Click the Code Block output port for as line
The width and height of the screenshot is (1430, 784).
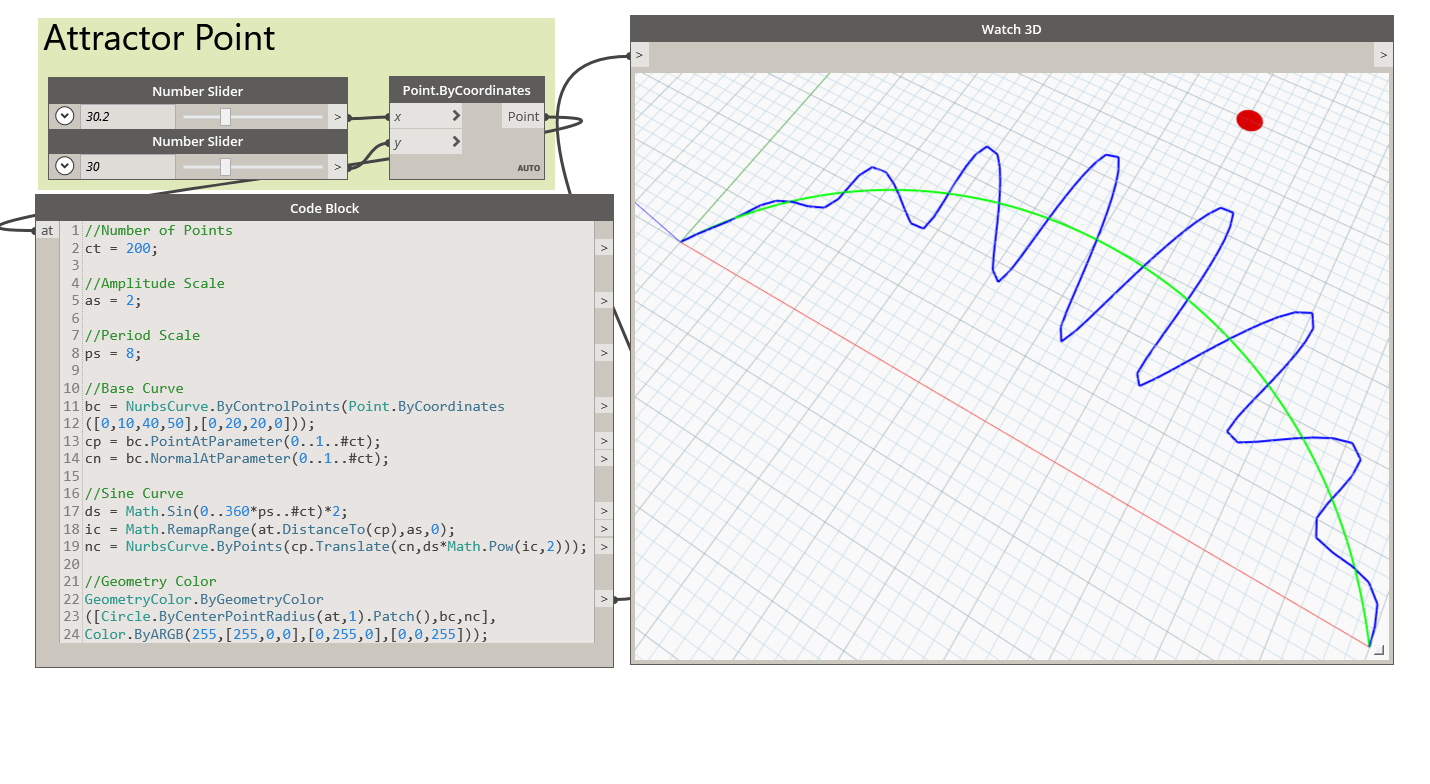(603, 301)
